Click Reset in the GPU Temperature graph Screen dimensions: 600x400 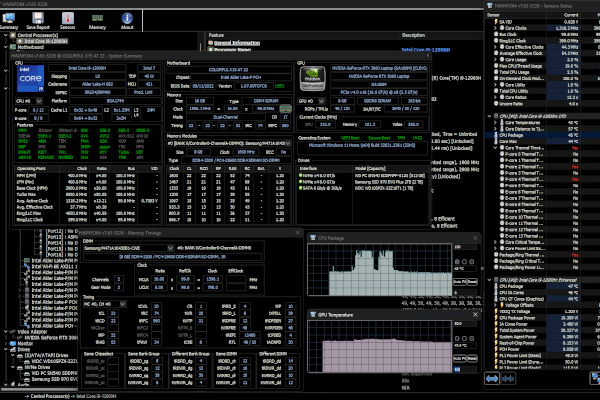pos(472,359)
